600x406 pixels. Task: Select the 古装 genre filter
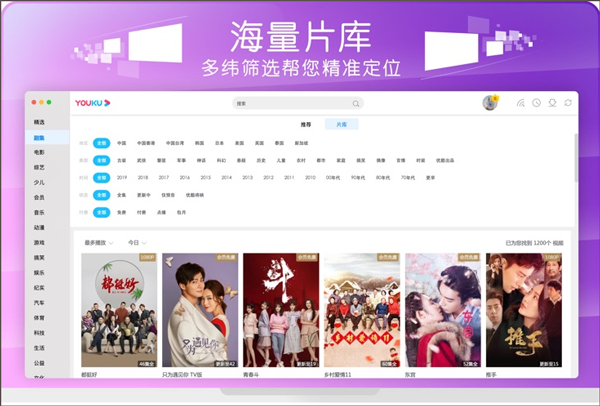pyautogui.click(x=121, y=160)
